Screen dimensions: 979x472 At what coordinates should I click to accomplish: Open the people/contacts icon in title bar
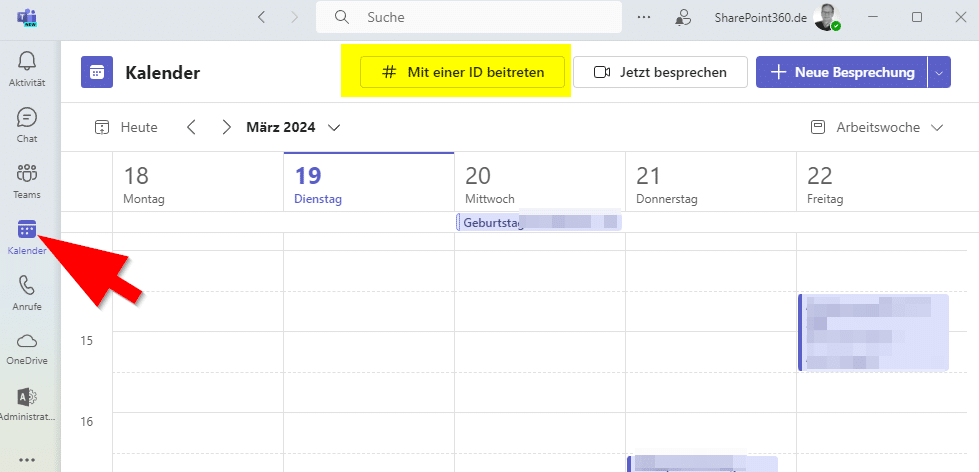point(683,17)
